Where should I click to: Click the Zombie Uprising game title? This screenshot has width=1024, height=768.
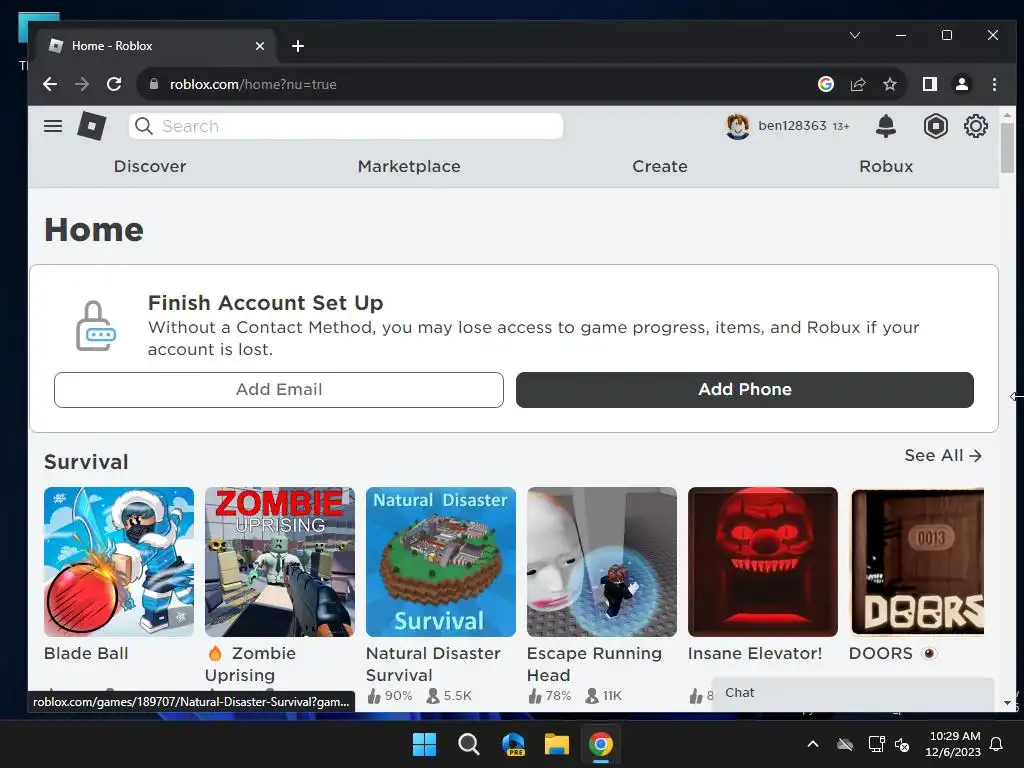[x=251, y=664]
